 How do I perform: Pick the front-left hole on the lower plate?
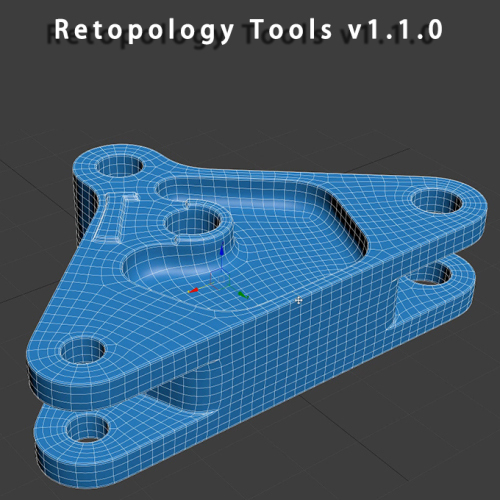coord(87,429)
